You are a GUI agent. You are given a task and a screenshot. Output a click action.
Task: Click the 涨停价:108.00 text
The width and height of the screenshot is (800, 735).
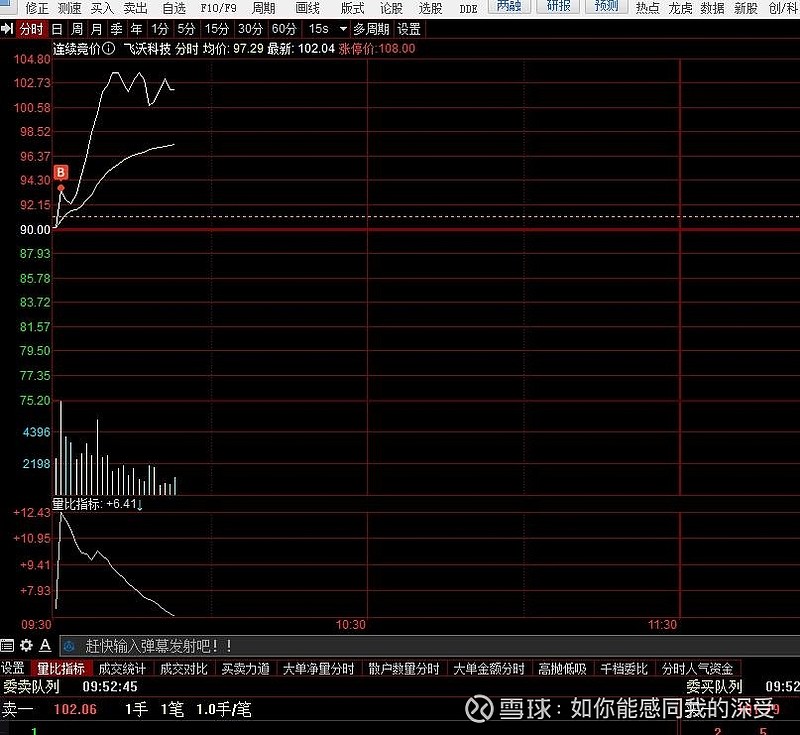[377, 48]
